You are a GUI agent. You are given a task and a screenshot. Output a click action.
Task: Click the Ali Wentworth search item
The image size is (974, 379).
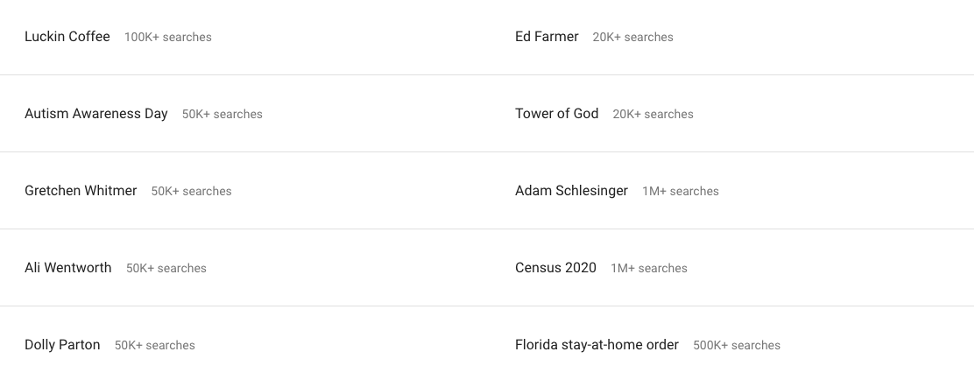[68, 268]
